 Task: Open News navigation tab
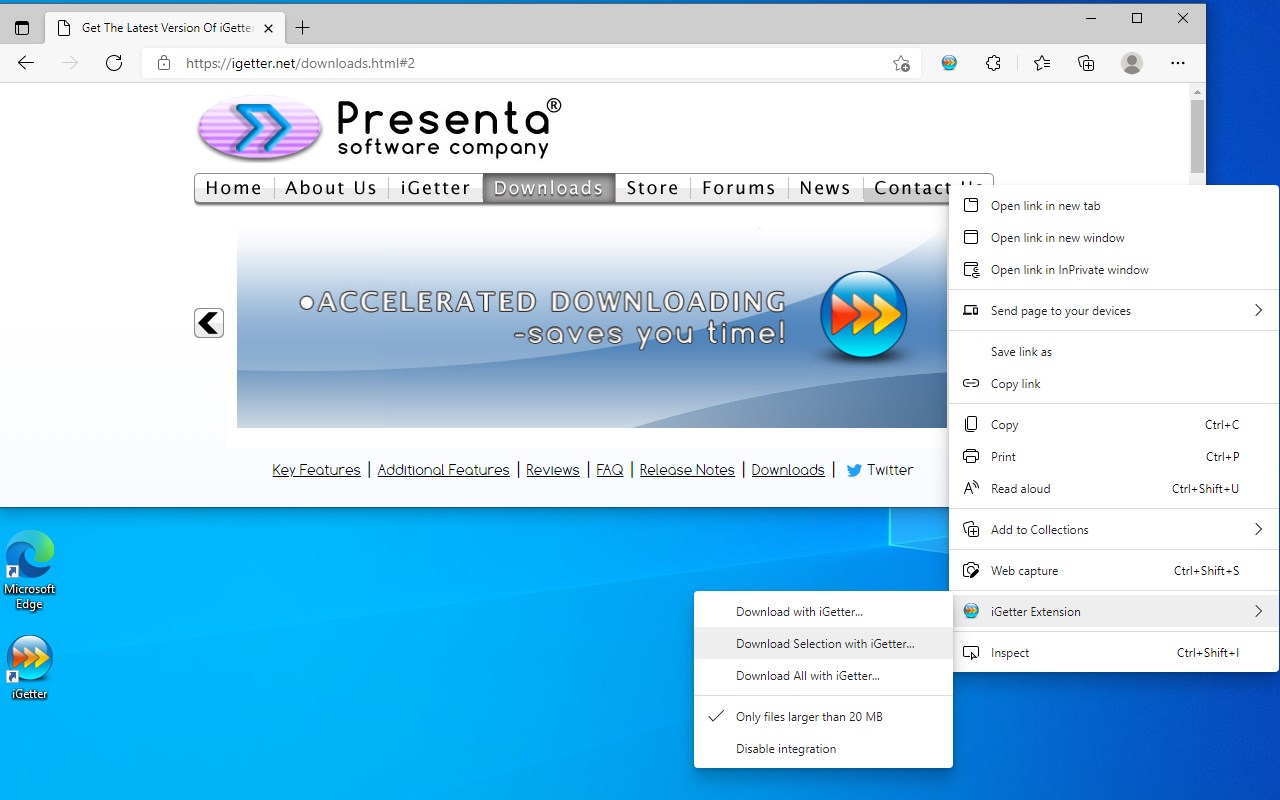coord(825,188)
